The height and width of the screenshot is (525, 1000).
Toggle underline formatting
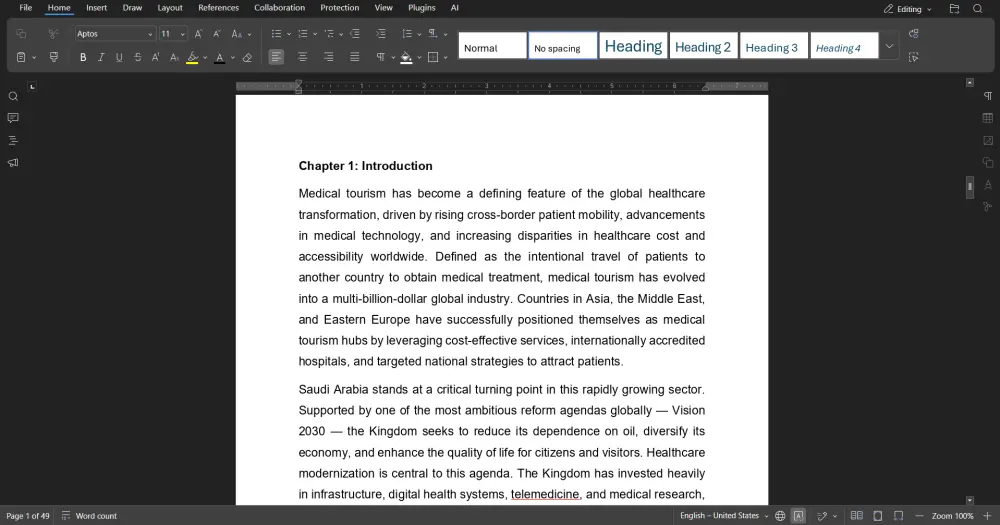119,57
